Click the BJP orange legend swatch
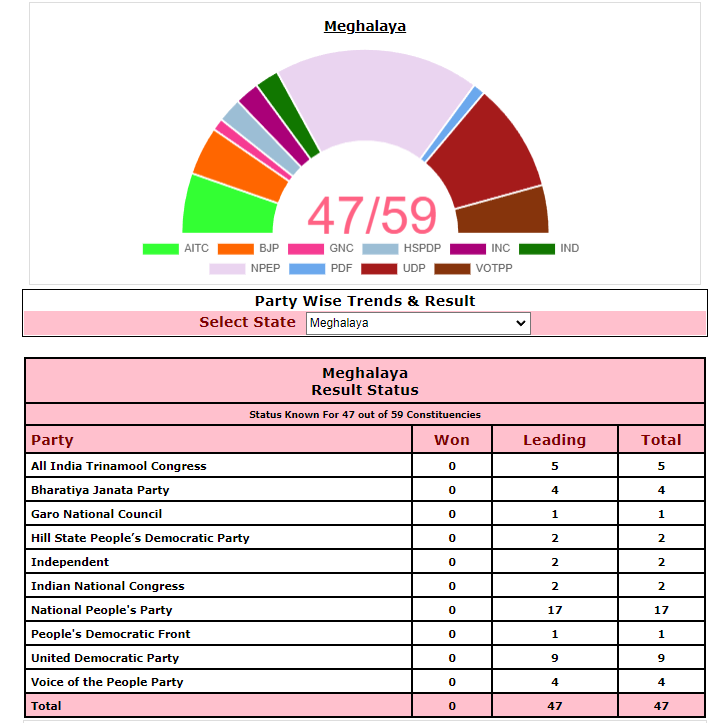 (x=235, y=249)
